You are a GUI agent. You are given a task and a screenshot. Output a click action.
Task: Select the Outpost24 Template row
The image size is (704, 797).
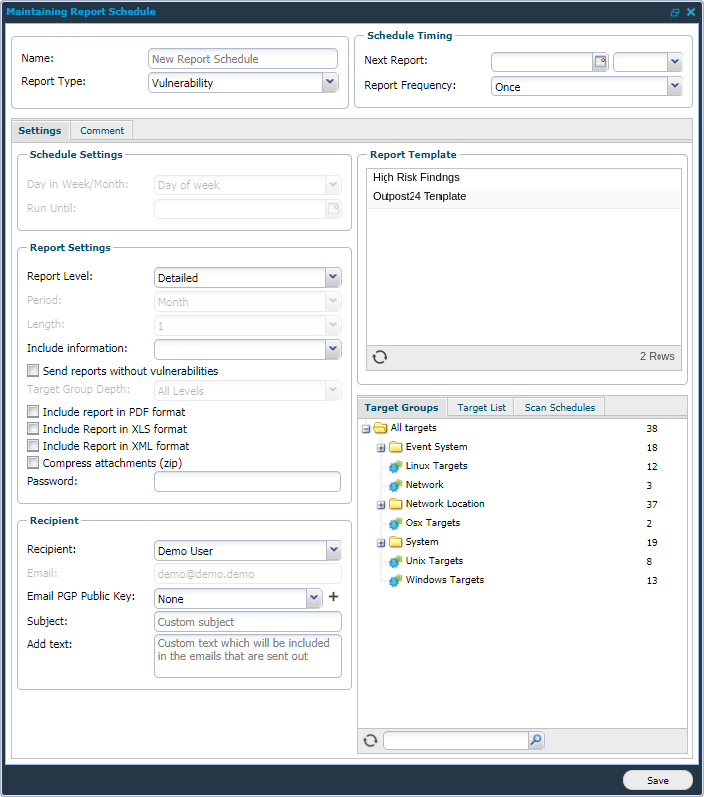coord(419,197)
